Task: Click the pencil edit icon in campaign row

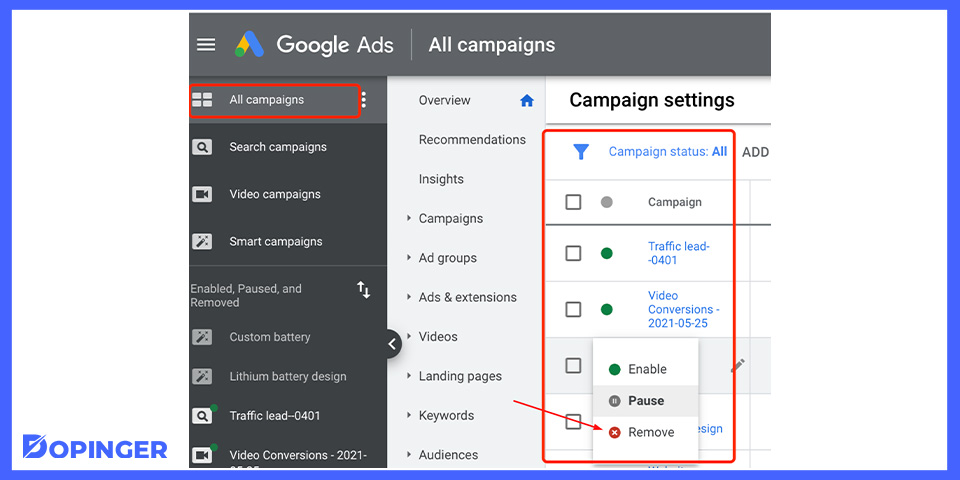Action: click(738, 366)
